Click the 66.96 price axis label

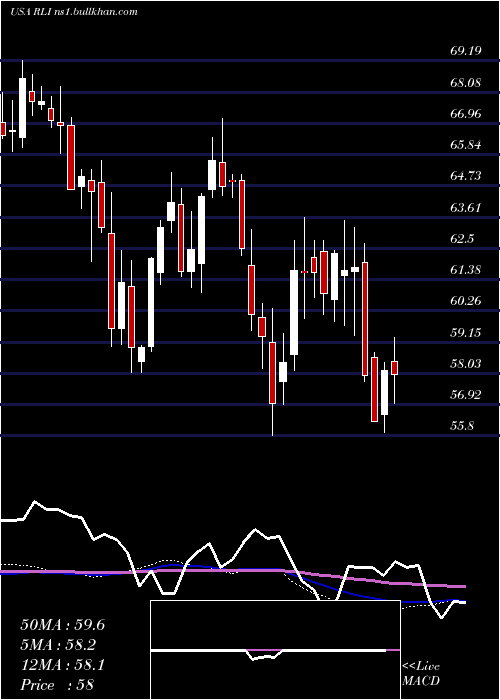(x=466, y=114)
